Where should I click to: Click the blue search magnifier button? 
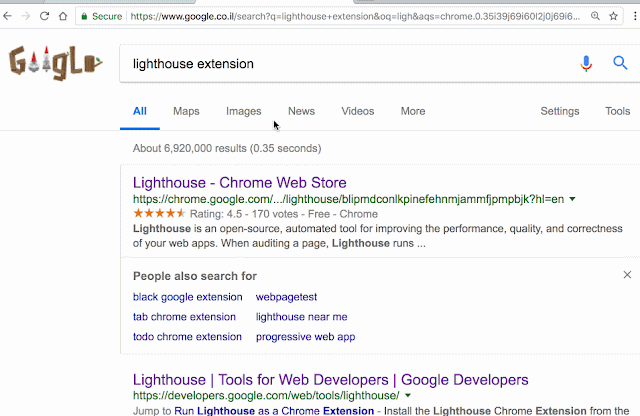click(620, 63)
